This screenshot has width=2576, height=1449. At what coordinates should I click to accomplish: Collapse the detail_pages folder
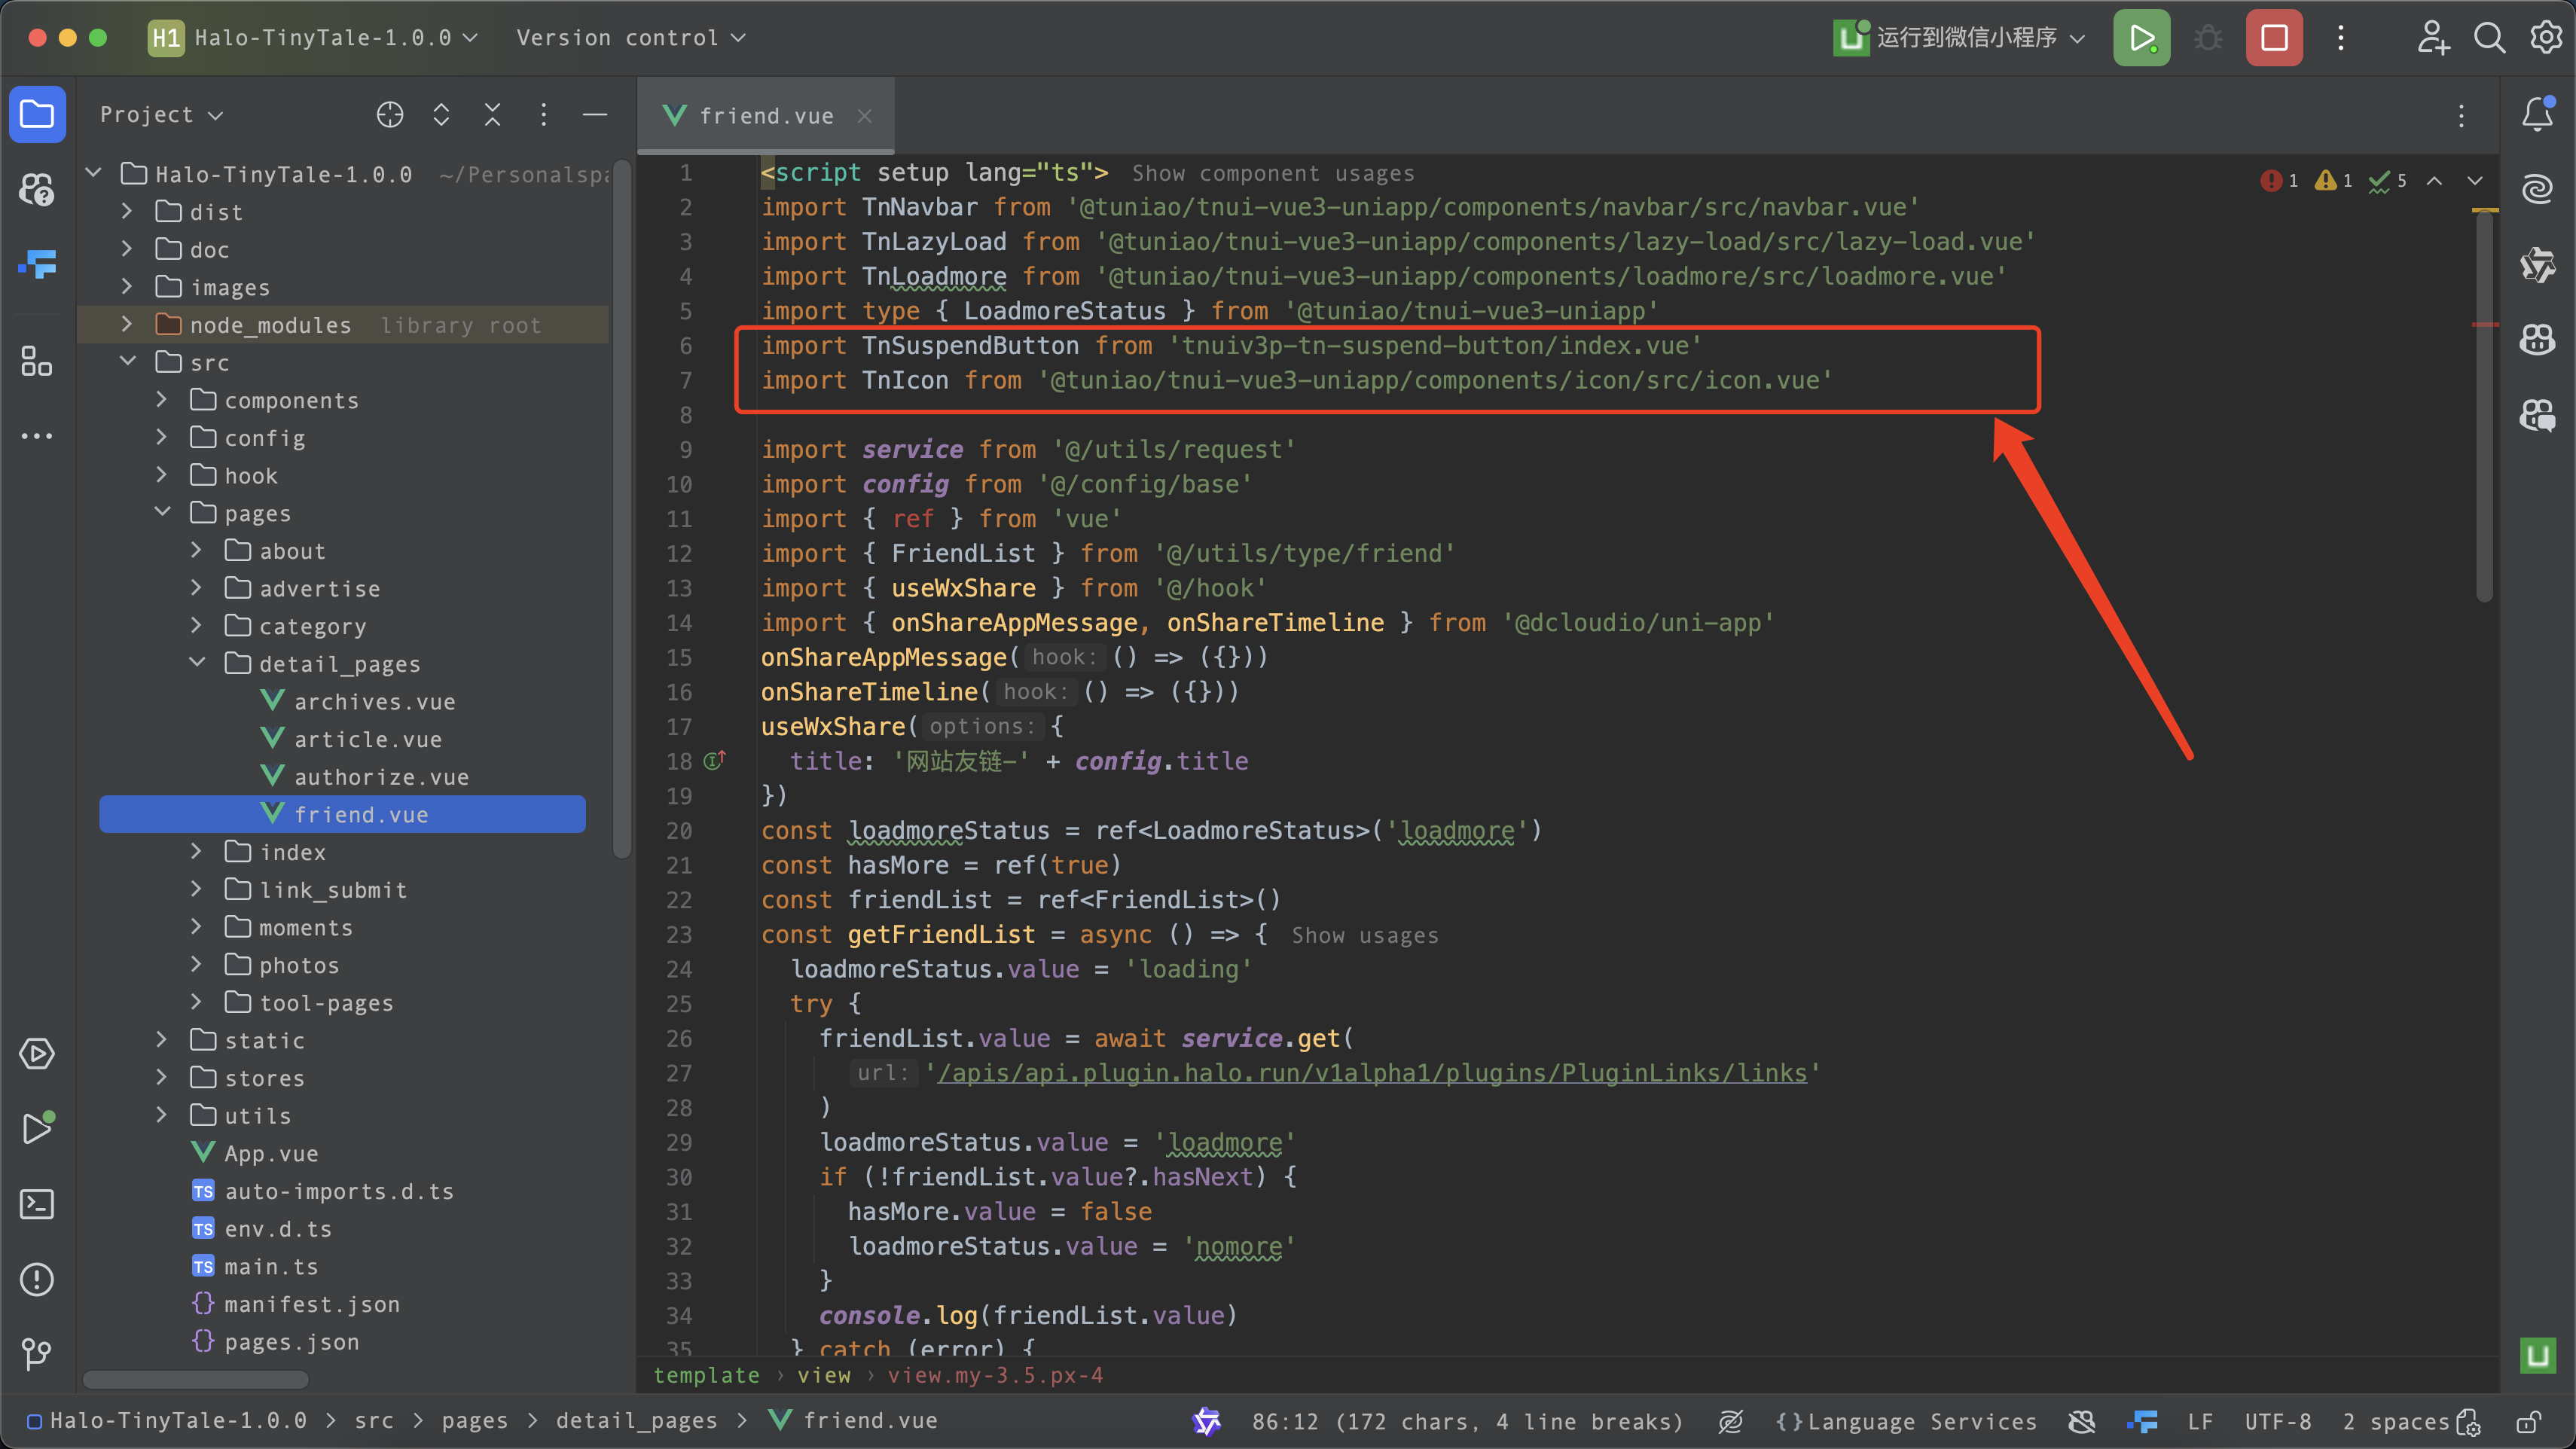[197, 663]
